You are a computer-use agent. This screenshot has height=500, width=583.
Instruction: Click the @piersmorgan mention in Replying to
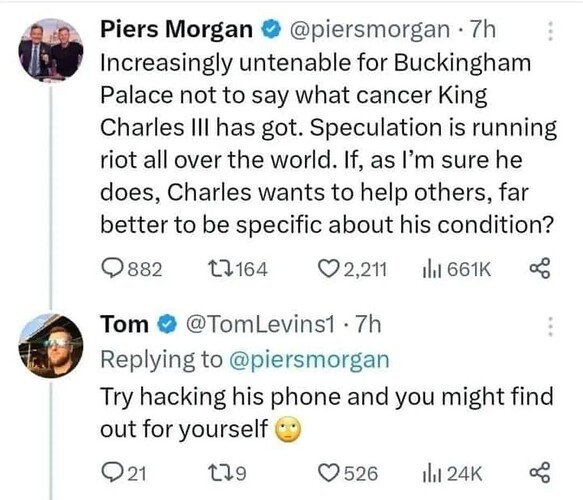click(x=309, y=359)
